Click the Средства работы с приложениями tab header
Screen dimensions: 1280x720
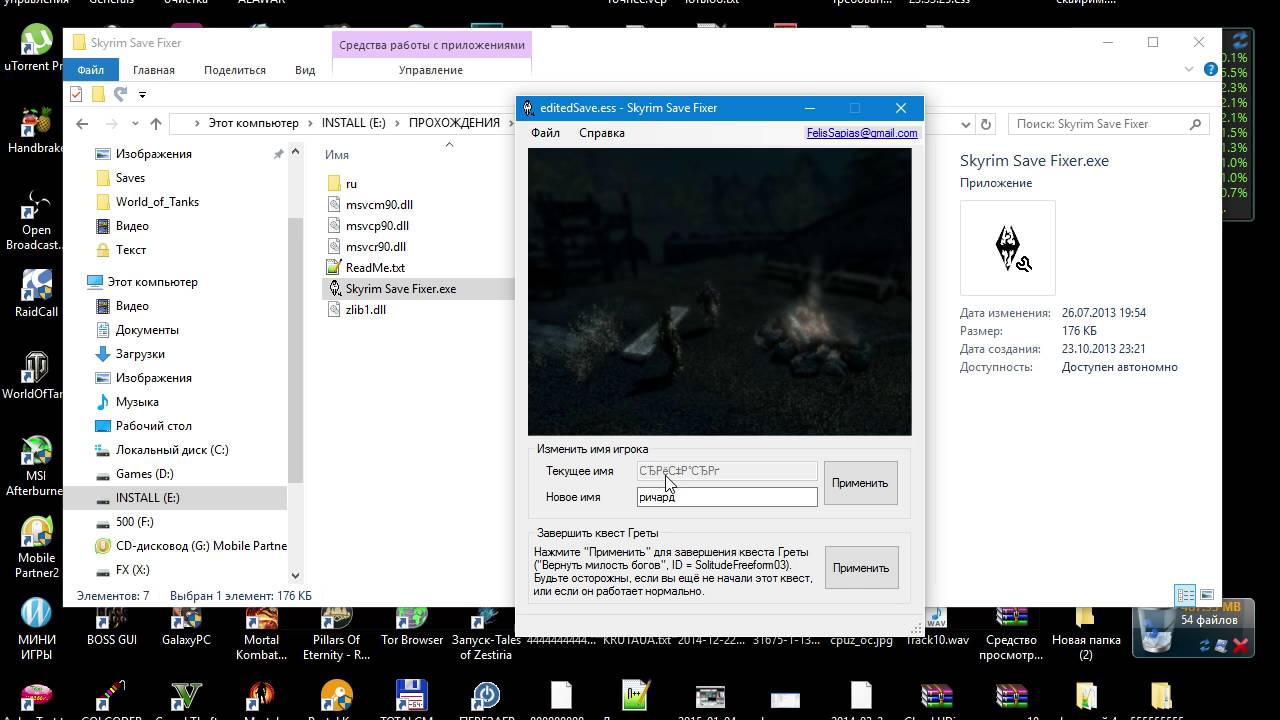coord(432,45)
